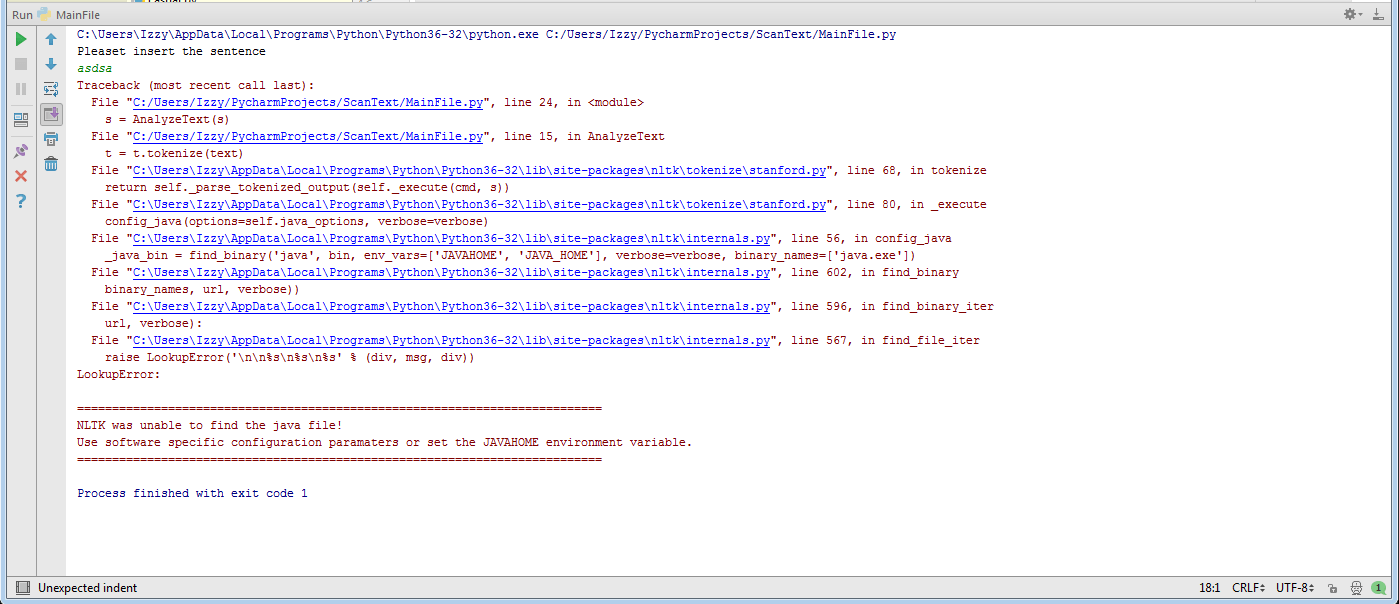1399x604 pixels.
Task: Click the '_java_bin = find_binary' code line
Action: click(x=510, y=255)
